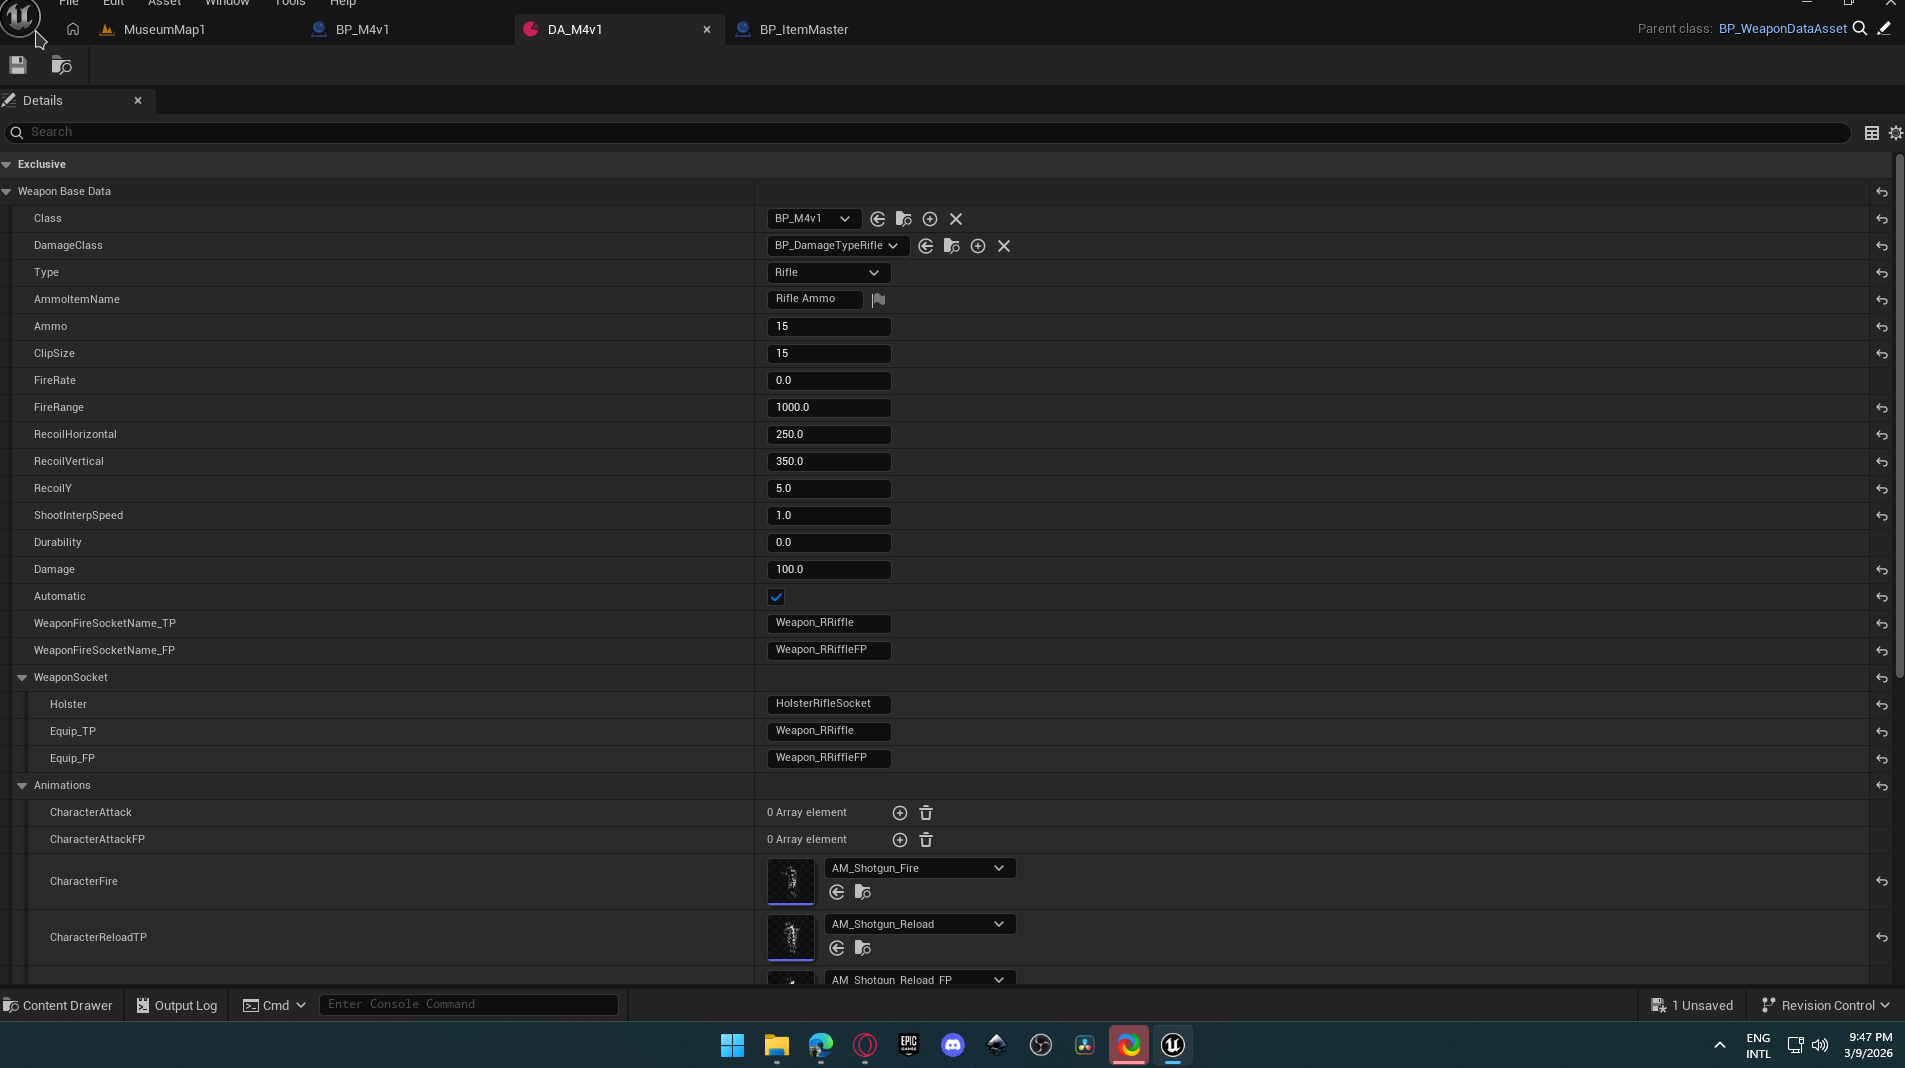Switch to the MuseumMap1 tab
This screenshot has width=1905, height=1068.
pos(164,30)
